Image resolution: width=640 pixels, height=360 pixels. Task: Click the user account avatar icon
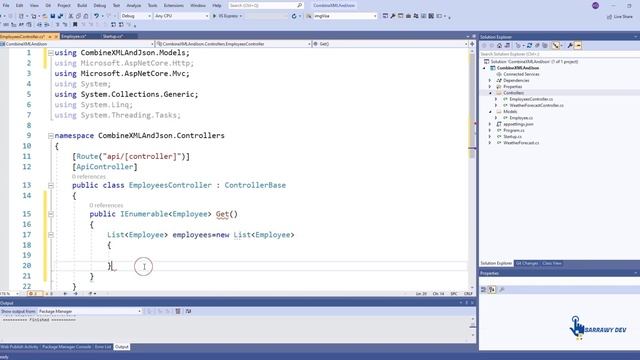click(x=596, y=5)
